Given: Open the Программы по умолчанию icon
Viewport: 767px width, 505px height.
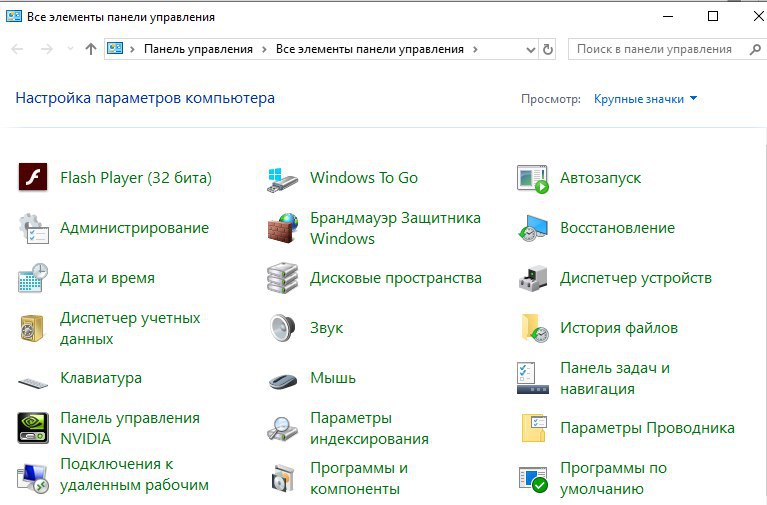Looking at the screenshot, I should pyautogui.click(x=533, y=479).
